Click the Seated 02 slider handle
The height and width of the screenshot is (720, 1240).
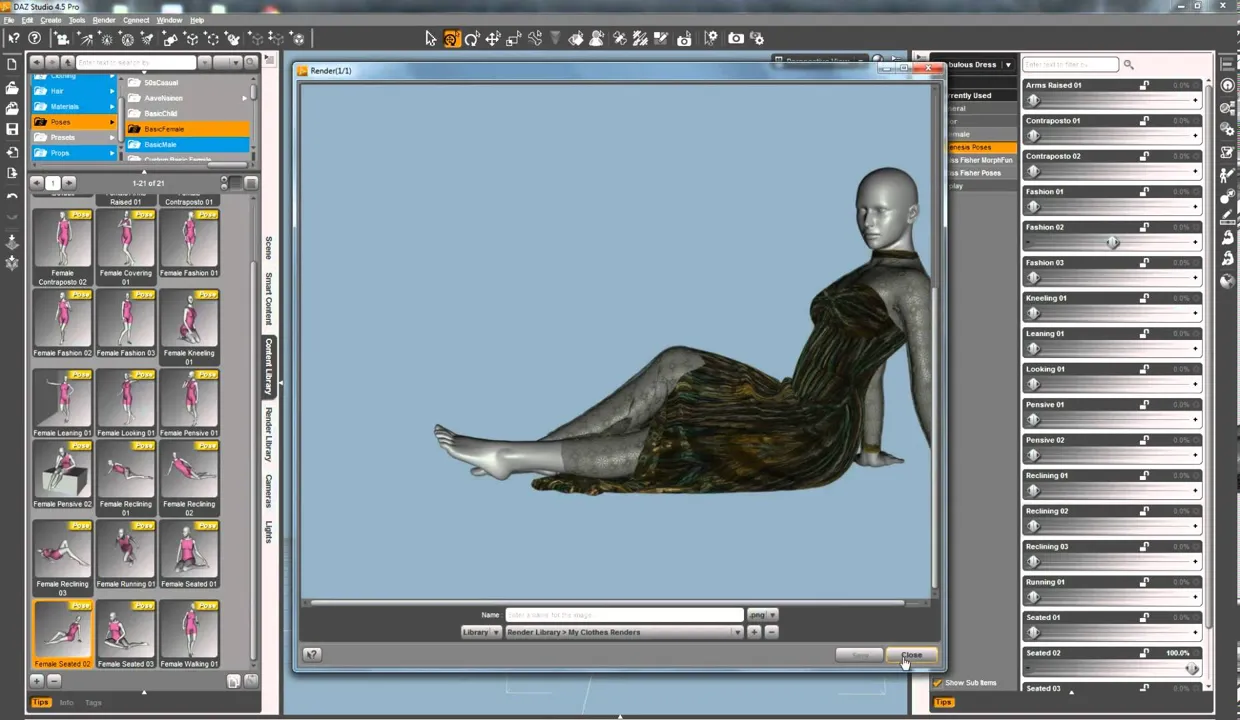tap(1191, 668)
